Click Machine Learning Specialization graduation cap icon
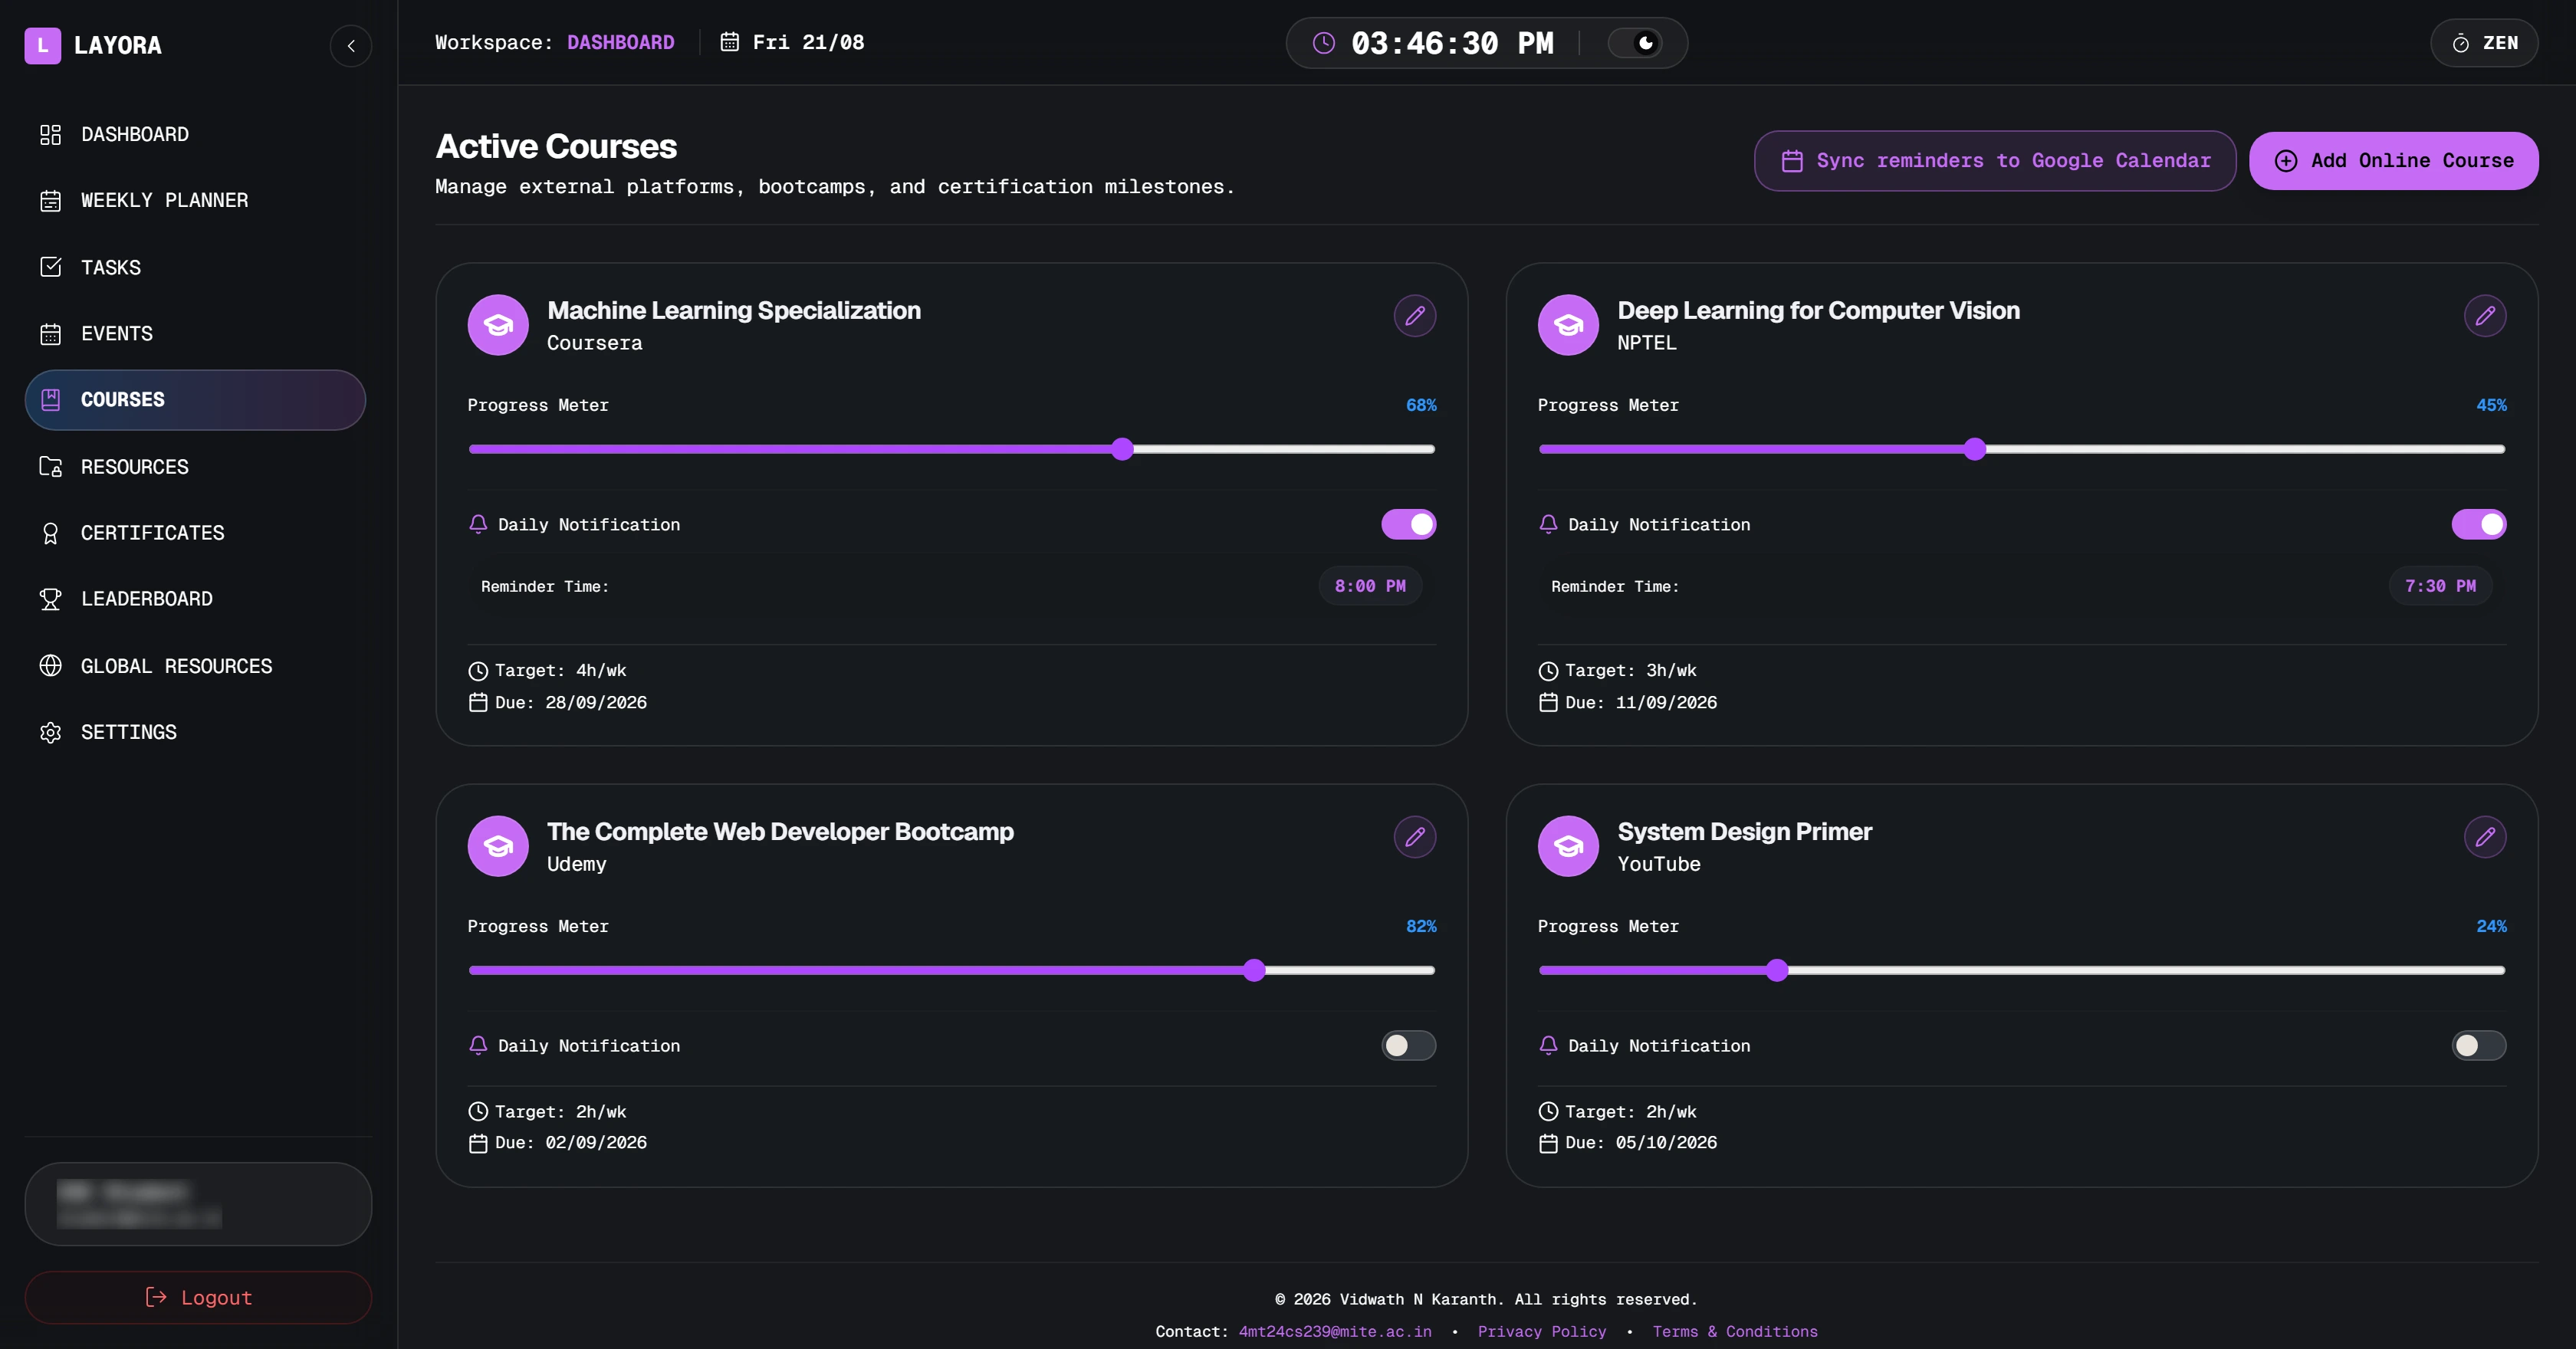This screenshot has height=1349, width=2576. coord(498,325)
